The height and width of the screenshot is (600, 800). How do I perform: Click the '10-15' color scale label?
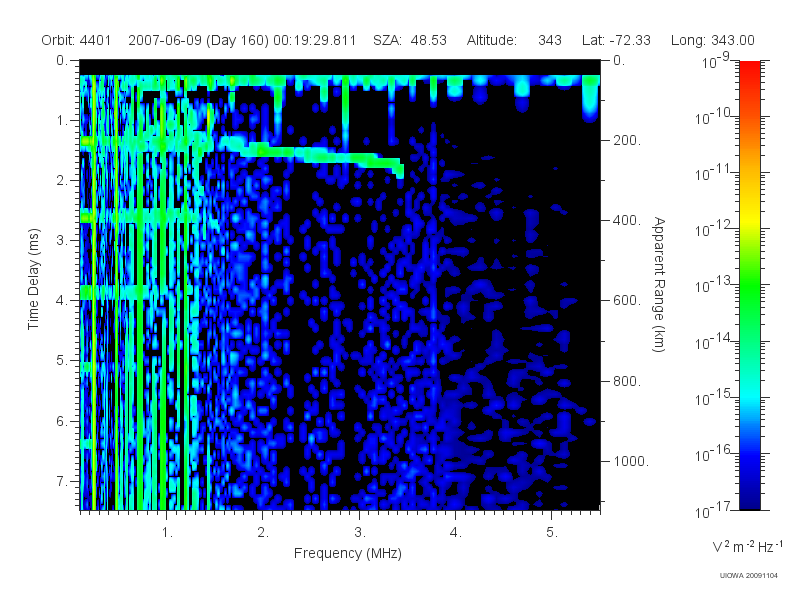714,397
